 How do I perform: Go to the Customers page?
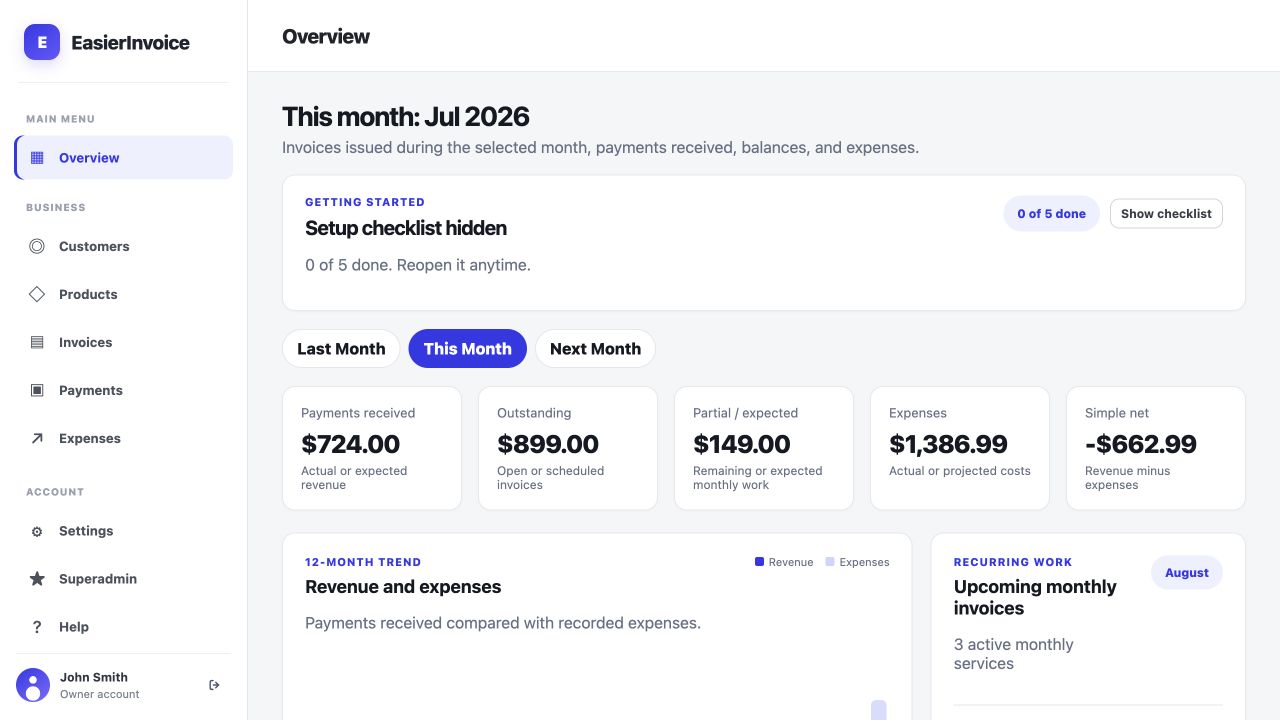point(124,246)
